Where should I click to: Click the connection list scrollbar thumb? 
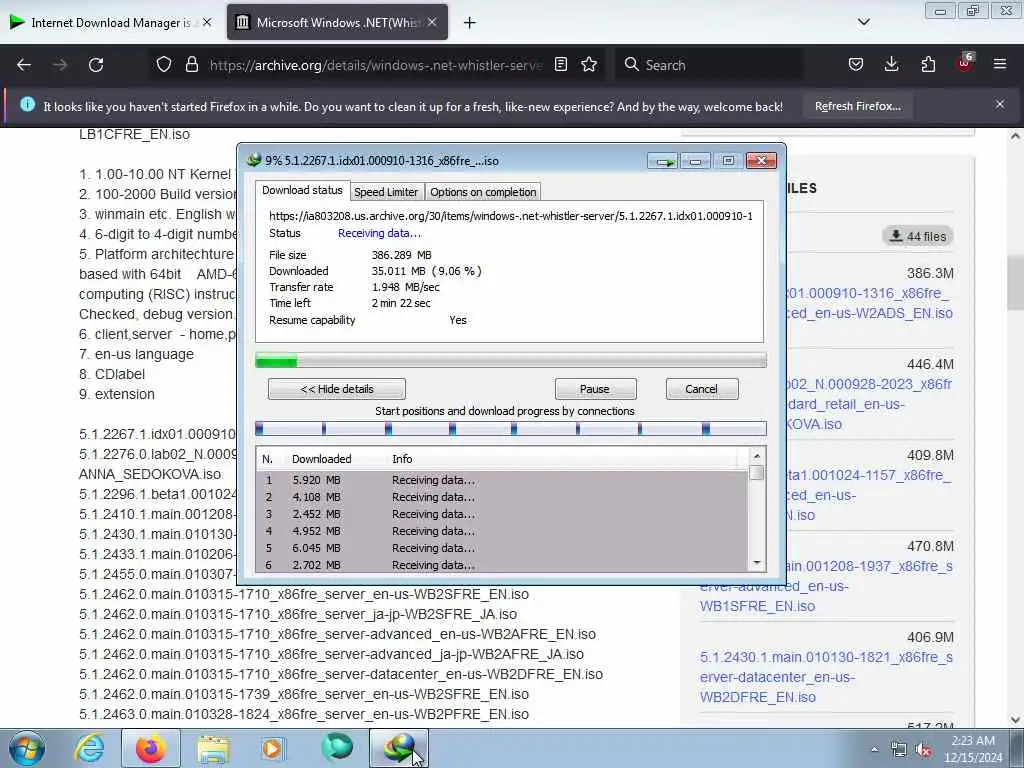(756, 473)
